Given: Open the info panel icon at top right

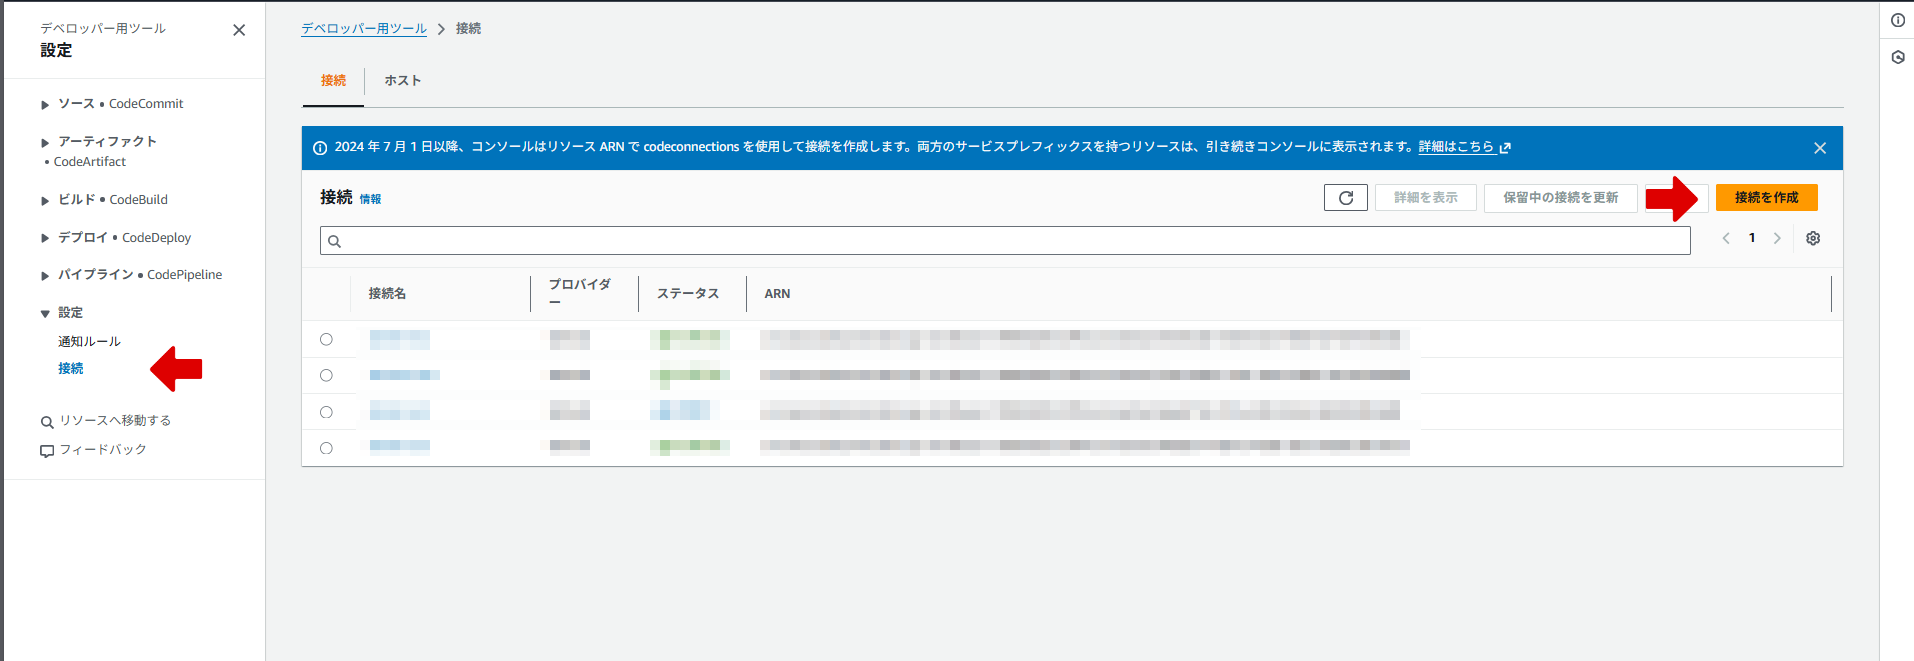Looking at the screenshot, I should pyautogui.click(x=1897, y=20).
